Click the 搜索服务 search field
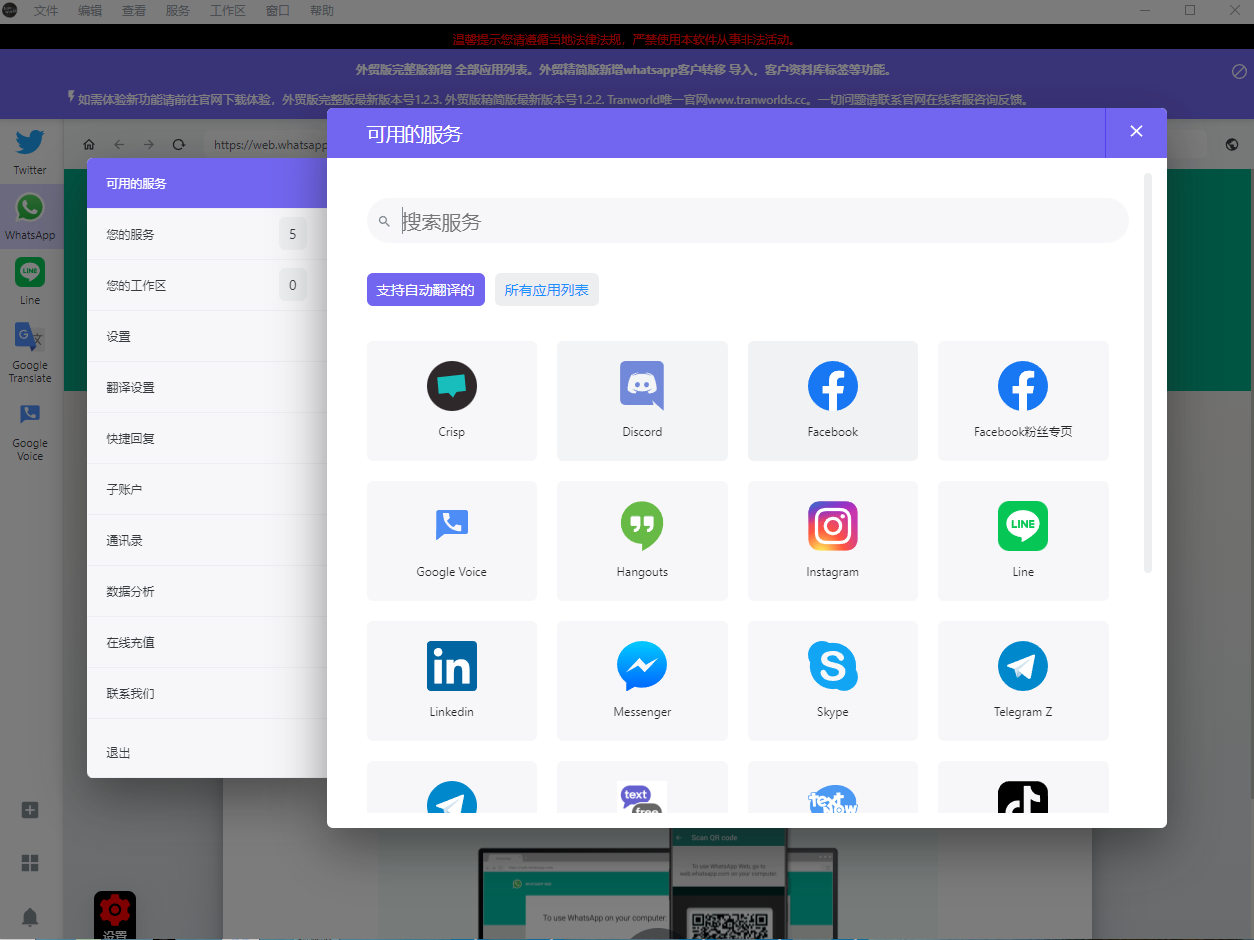The width and height of the screenshot is (1254, 940). [760, 221]
